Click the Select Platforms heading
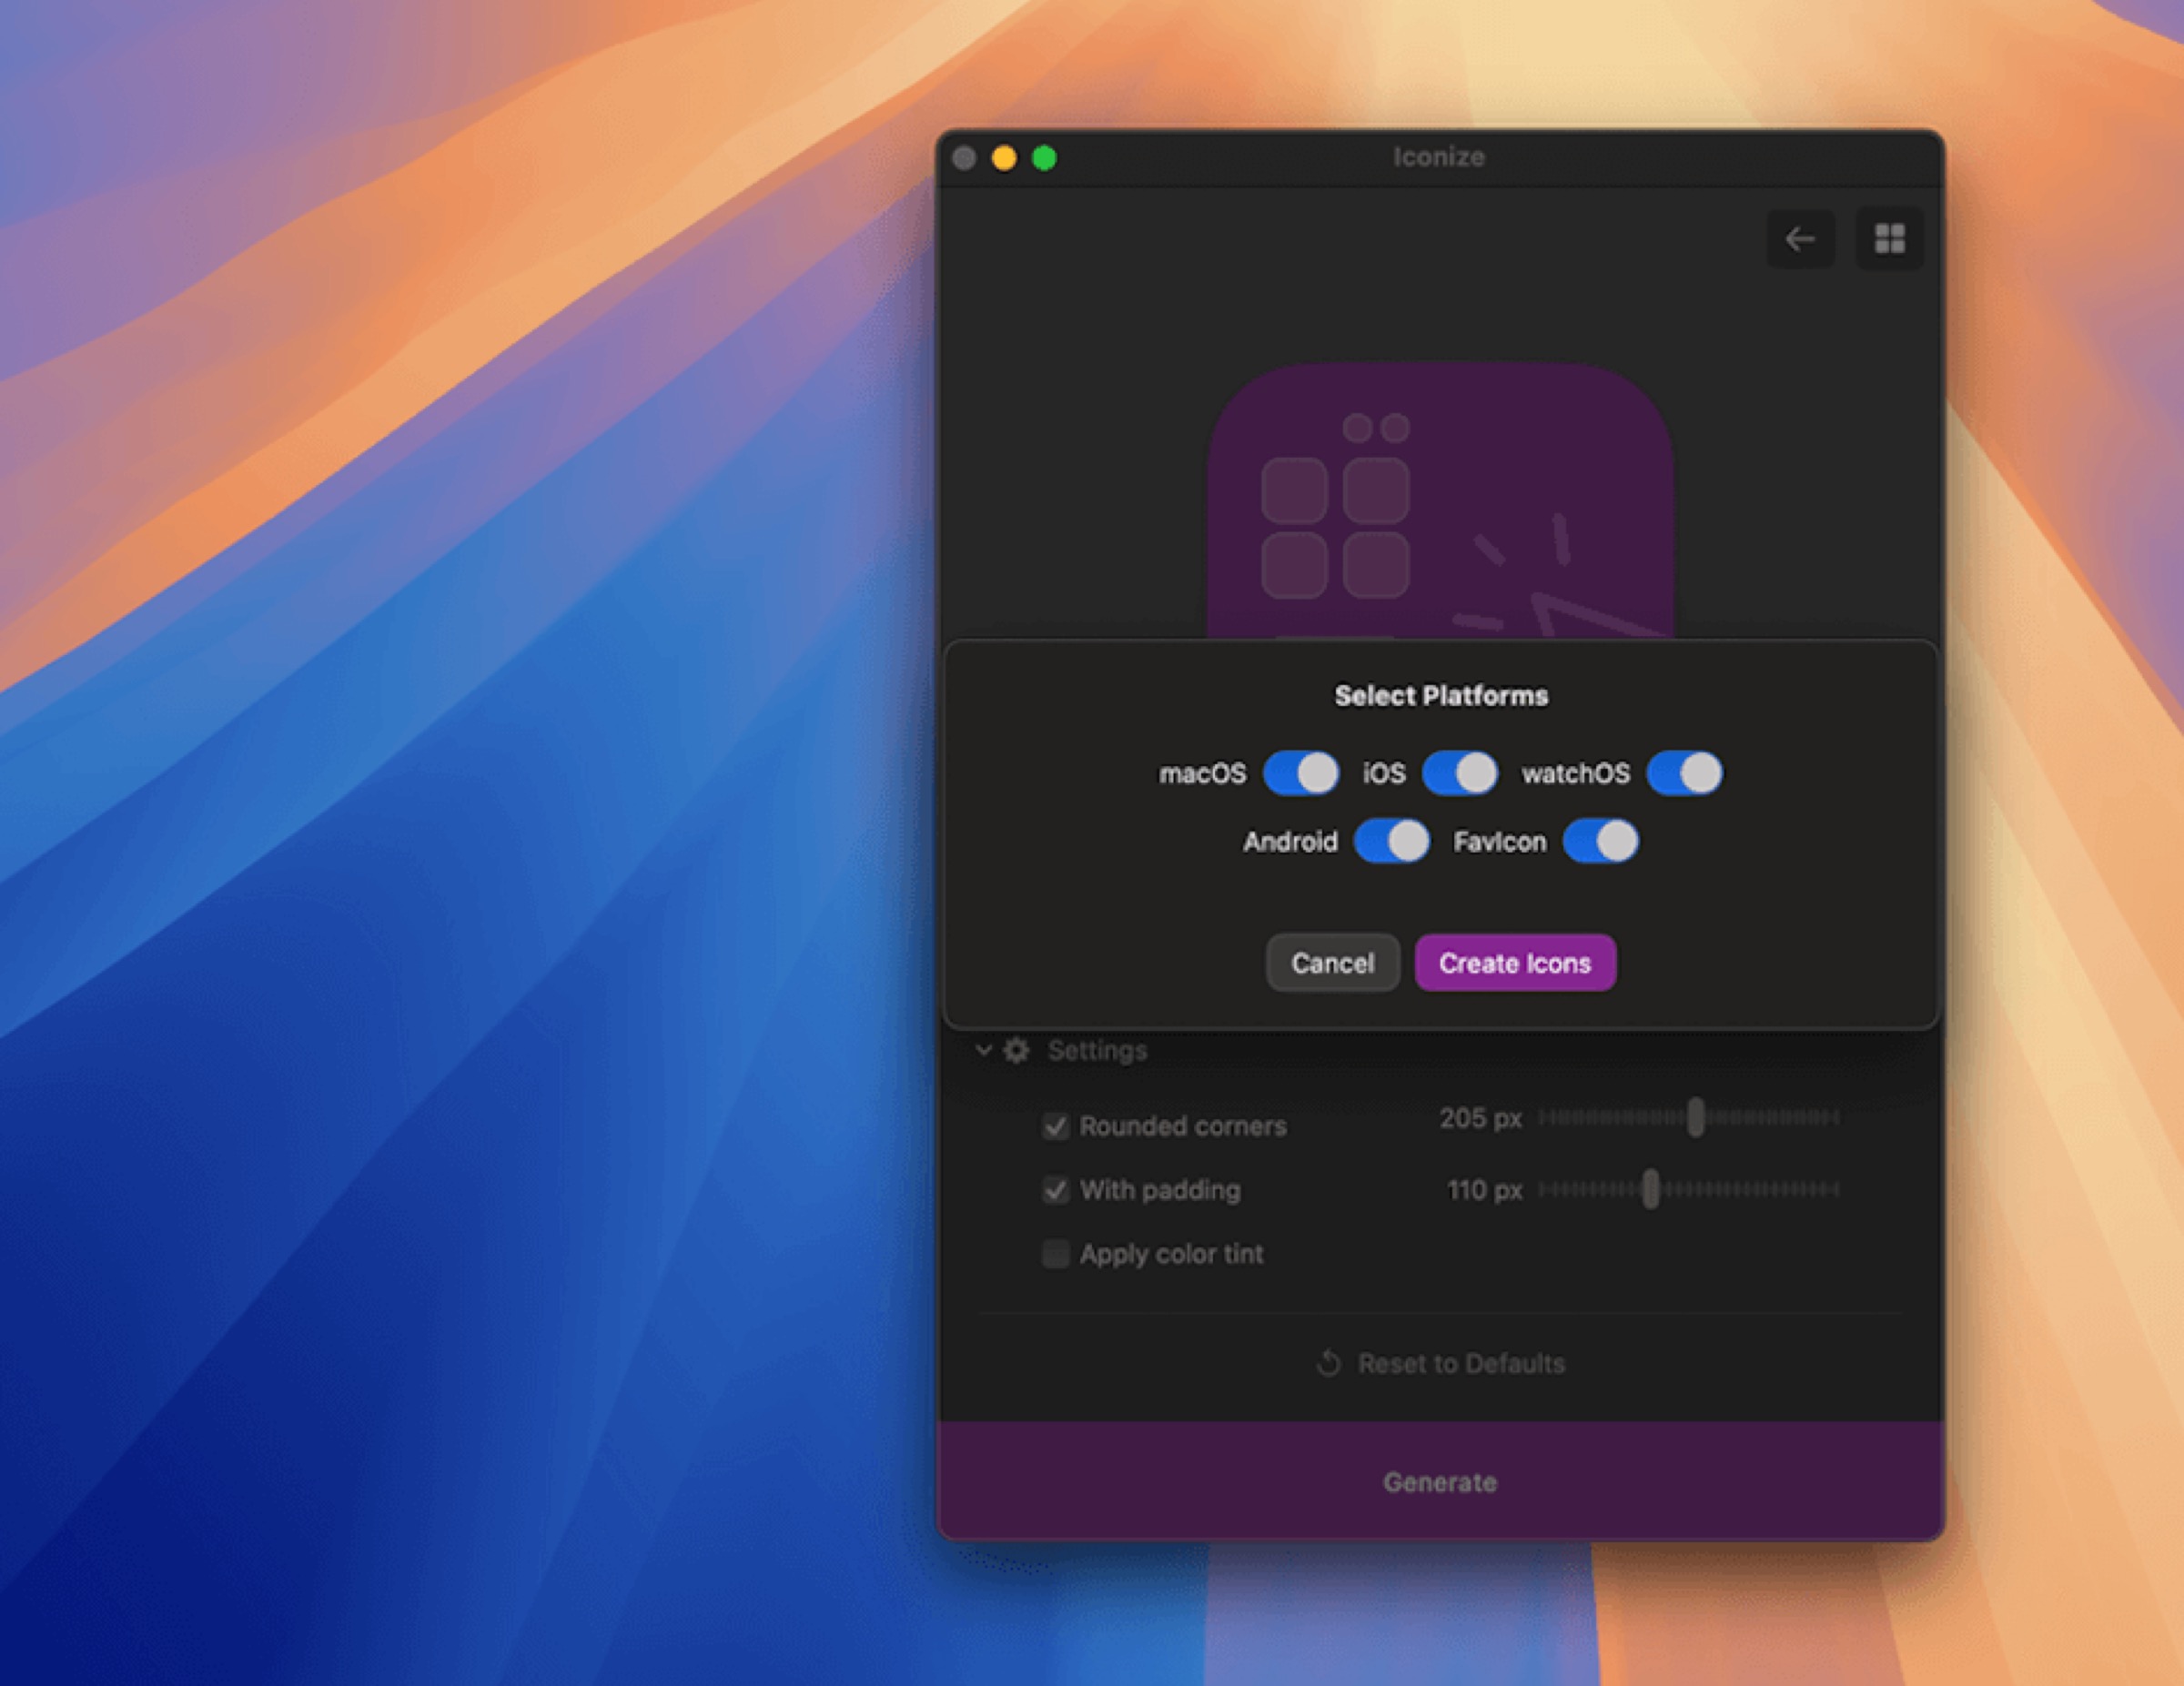The image size is (2184, 1686). click(x=1441, y=696)
